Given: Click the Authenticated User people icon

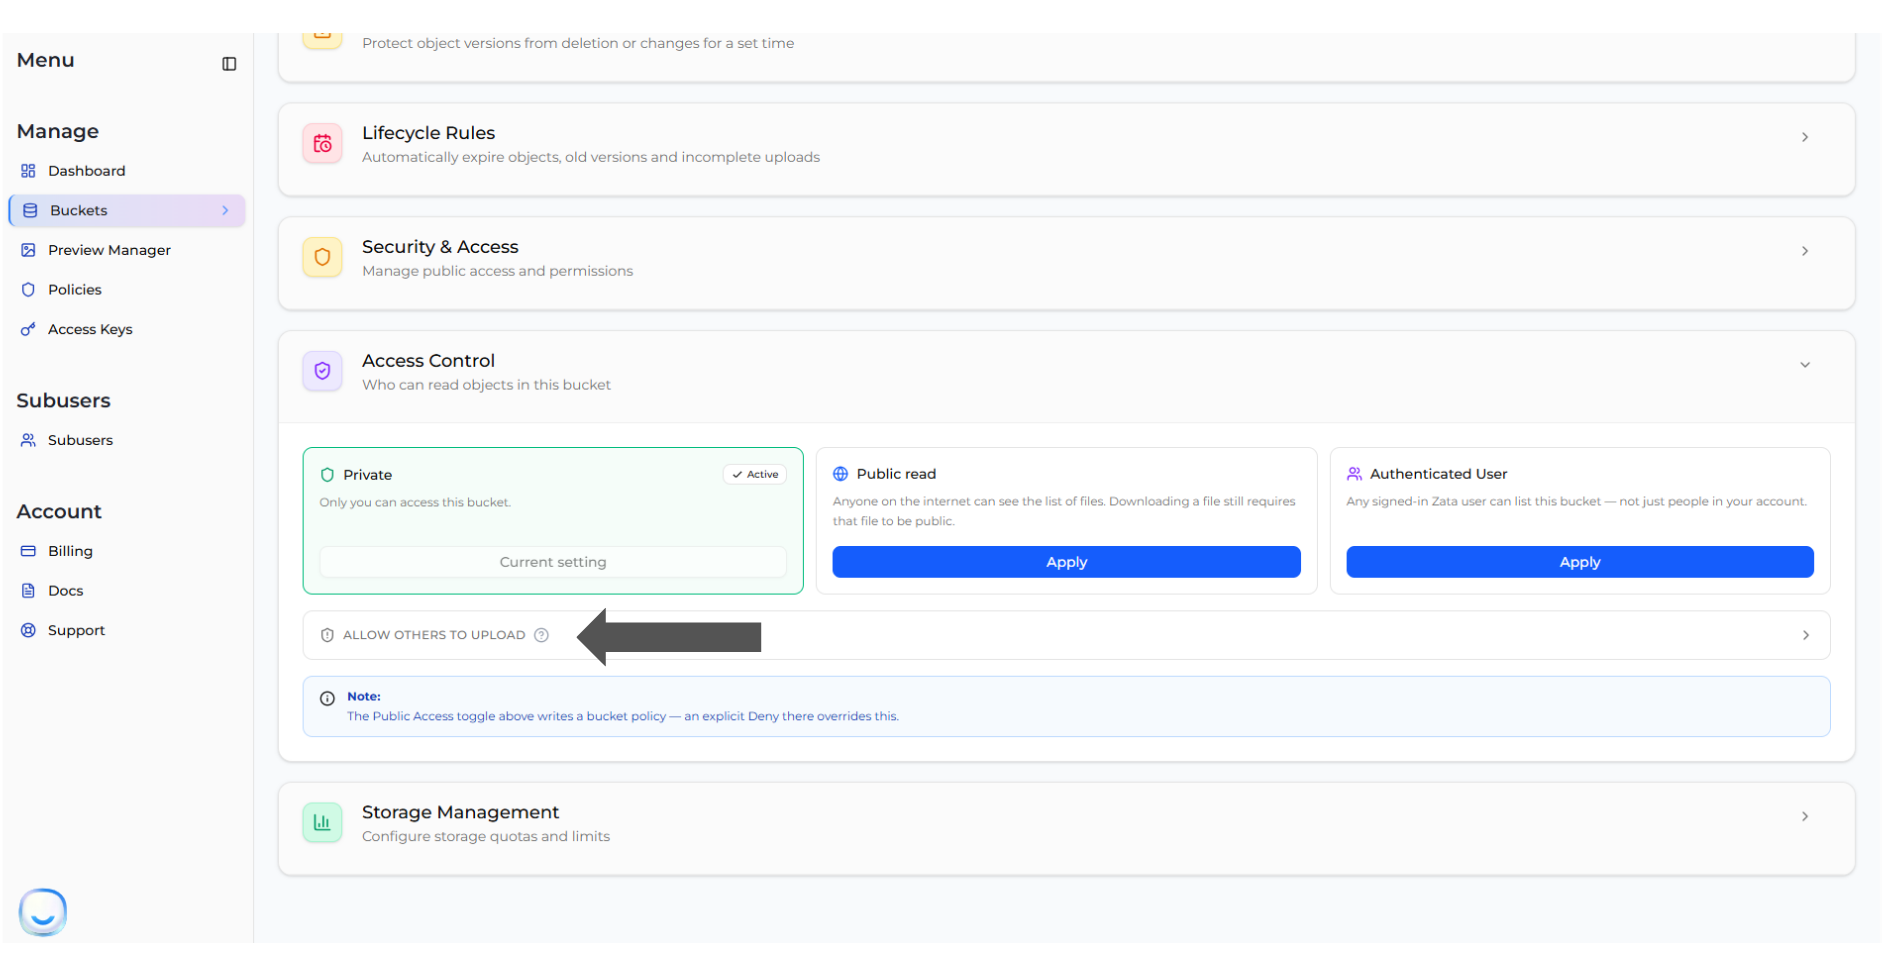Looking at the screenshot, I should click(x=1354, y=474).
